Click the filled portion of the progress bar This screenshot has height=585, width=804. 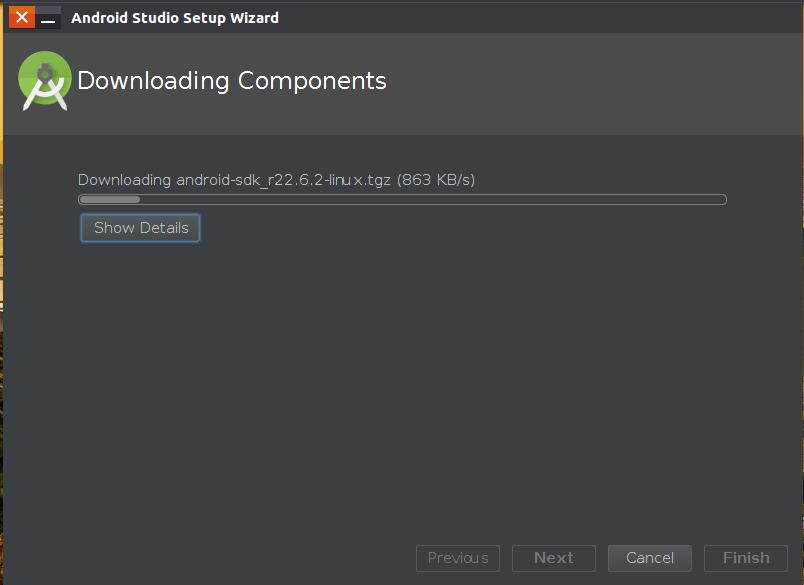point(110,200)
